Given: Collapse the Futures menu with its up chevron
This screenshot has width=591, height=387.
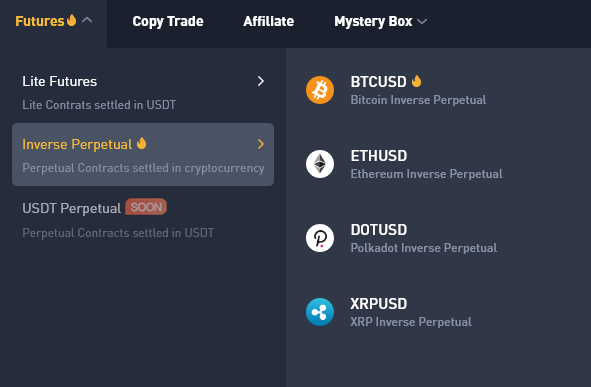Looking at the screenshot, I should click(87, 20).
